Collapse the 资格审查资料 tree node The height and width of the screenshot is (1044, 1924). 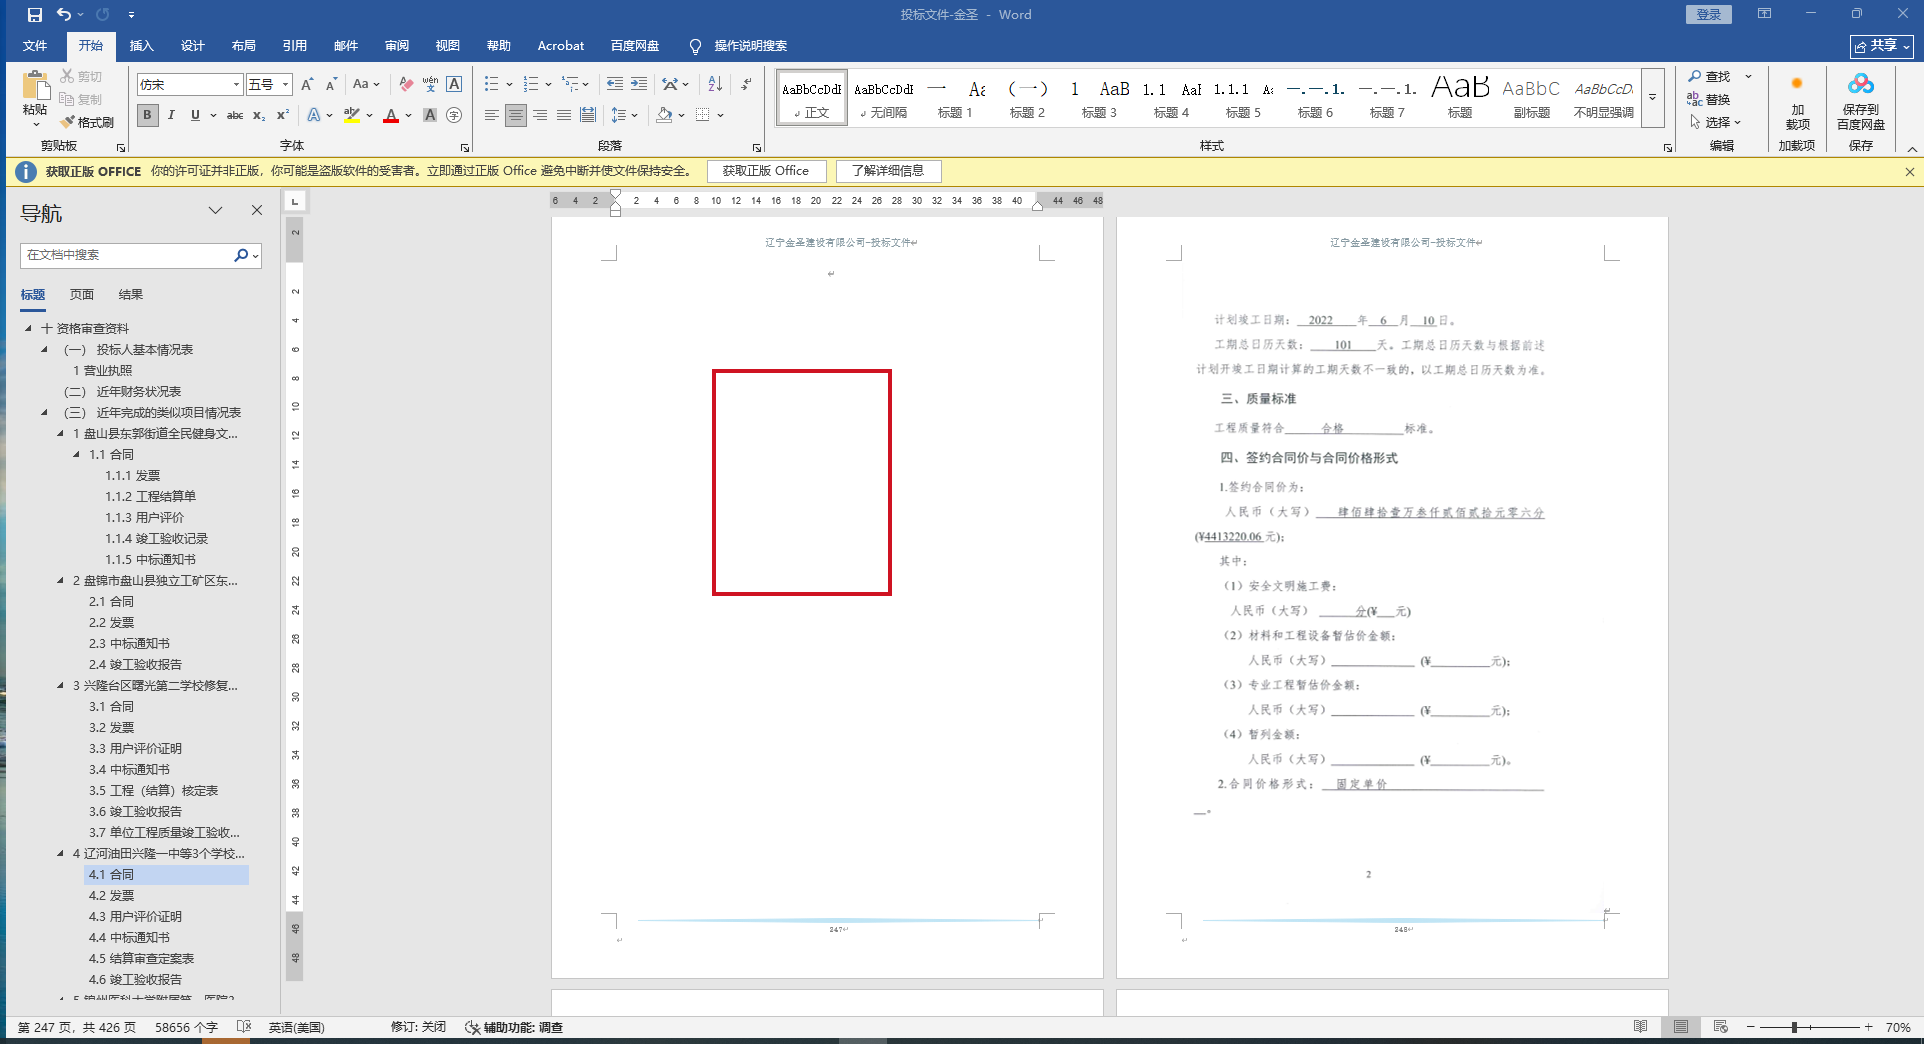[28, 328]
